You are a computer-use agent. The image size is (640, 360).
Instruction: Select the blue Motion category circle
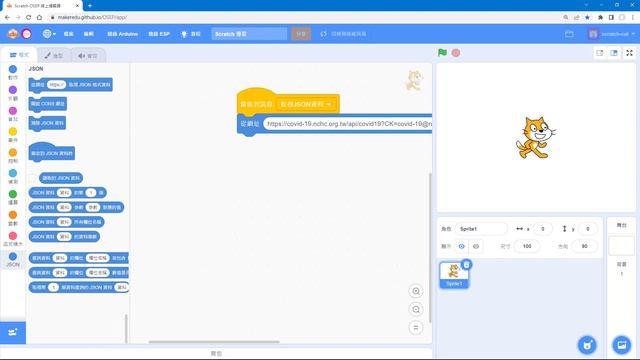click(x=13, y=69)
